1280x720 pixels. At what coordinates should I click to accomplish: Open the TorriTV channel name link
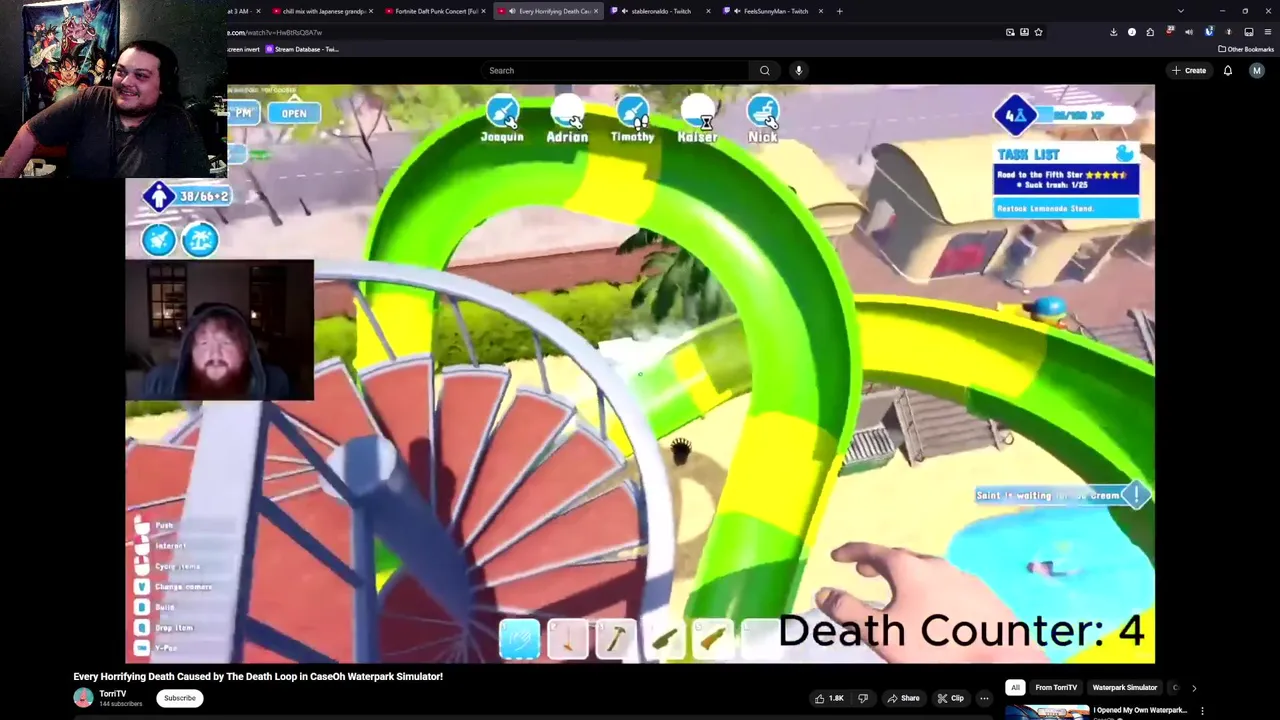point(113,693)
